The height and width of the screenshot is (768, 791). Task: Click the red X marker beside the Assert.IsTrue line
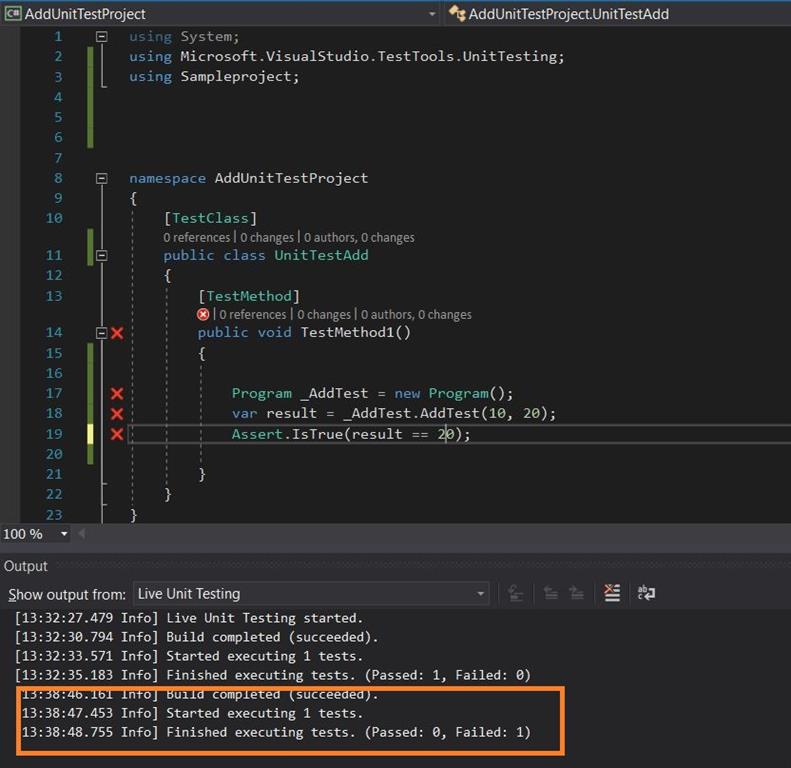coord(117,434)
